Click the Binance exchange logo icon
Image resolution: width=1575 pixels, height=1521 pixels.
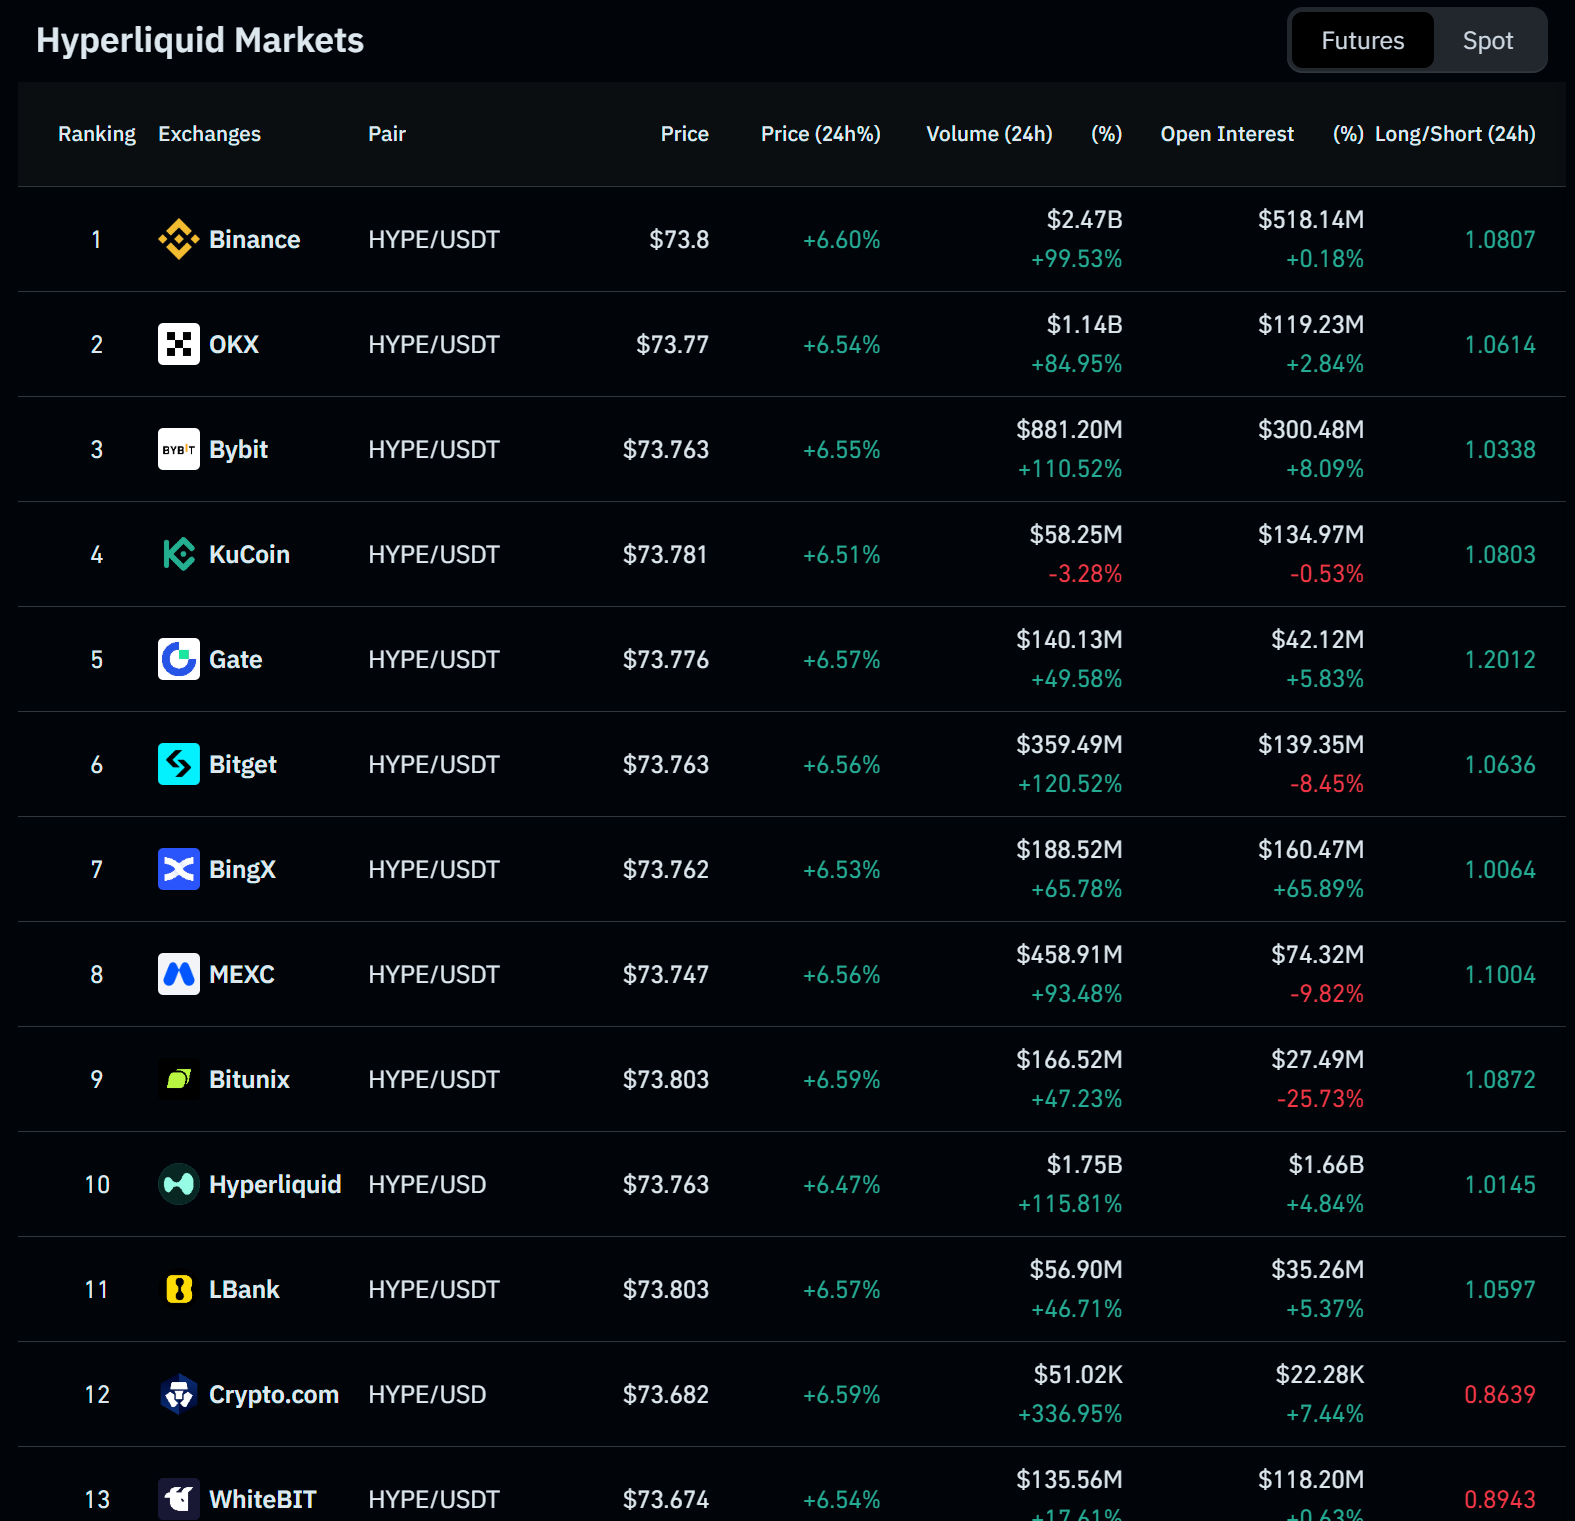pos(179,239)
